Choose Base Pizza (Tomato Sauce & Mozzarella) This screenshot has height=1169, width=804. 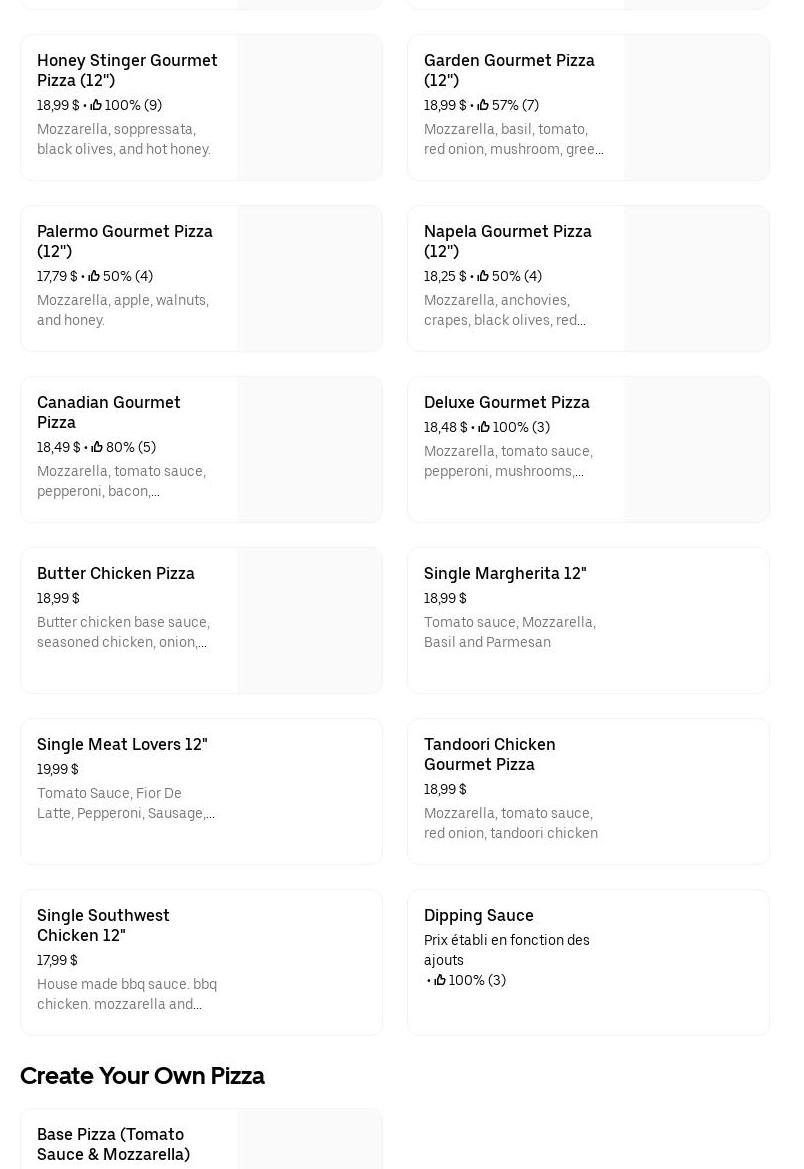tap(113, 1144)
